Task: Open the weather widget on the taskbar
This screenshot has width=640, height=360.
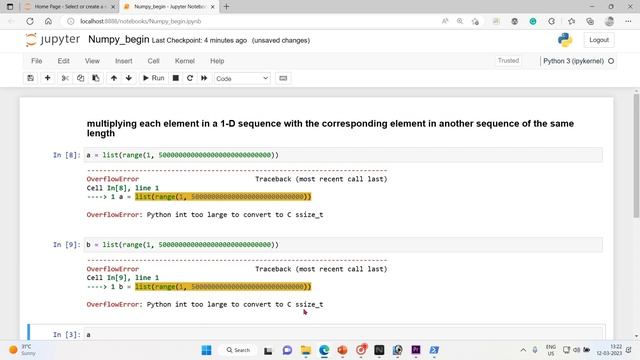Action: tap(21, 350)
